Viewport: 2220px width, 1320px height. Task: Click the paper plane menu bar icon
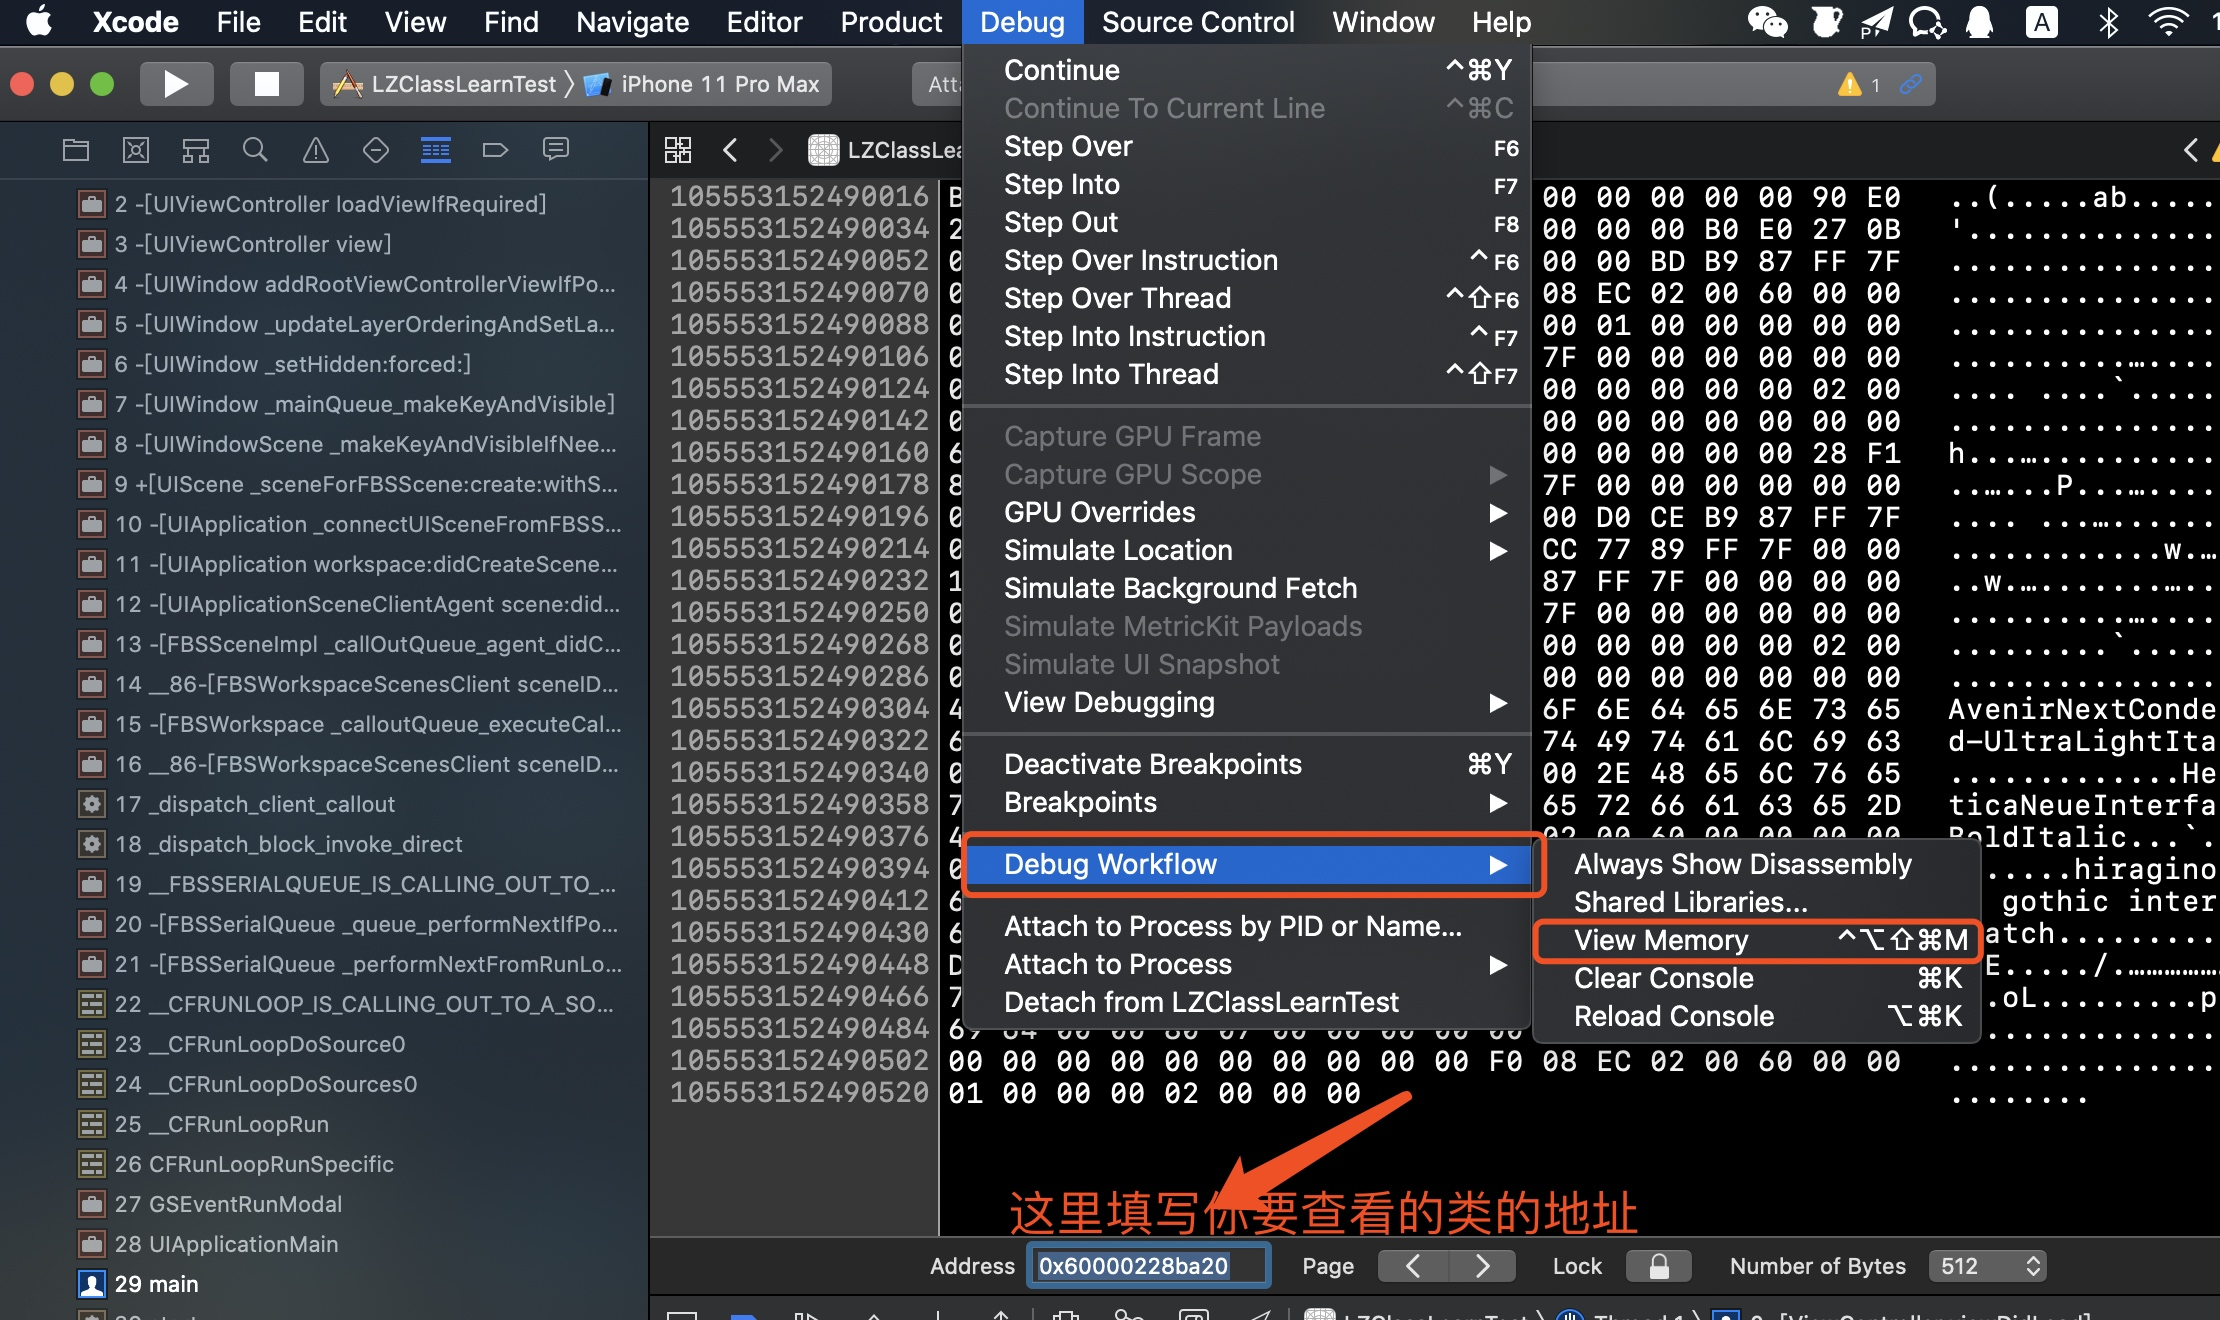(x=1876, y=22)
